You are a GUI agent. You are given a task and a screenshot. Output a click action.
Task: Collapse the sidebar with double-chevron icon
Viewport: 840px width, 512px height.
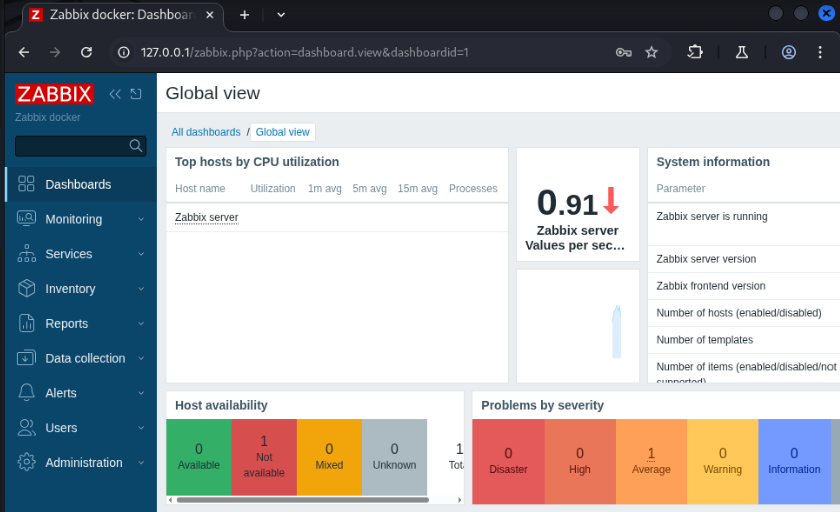click(115, 94)
